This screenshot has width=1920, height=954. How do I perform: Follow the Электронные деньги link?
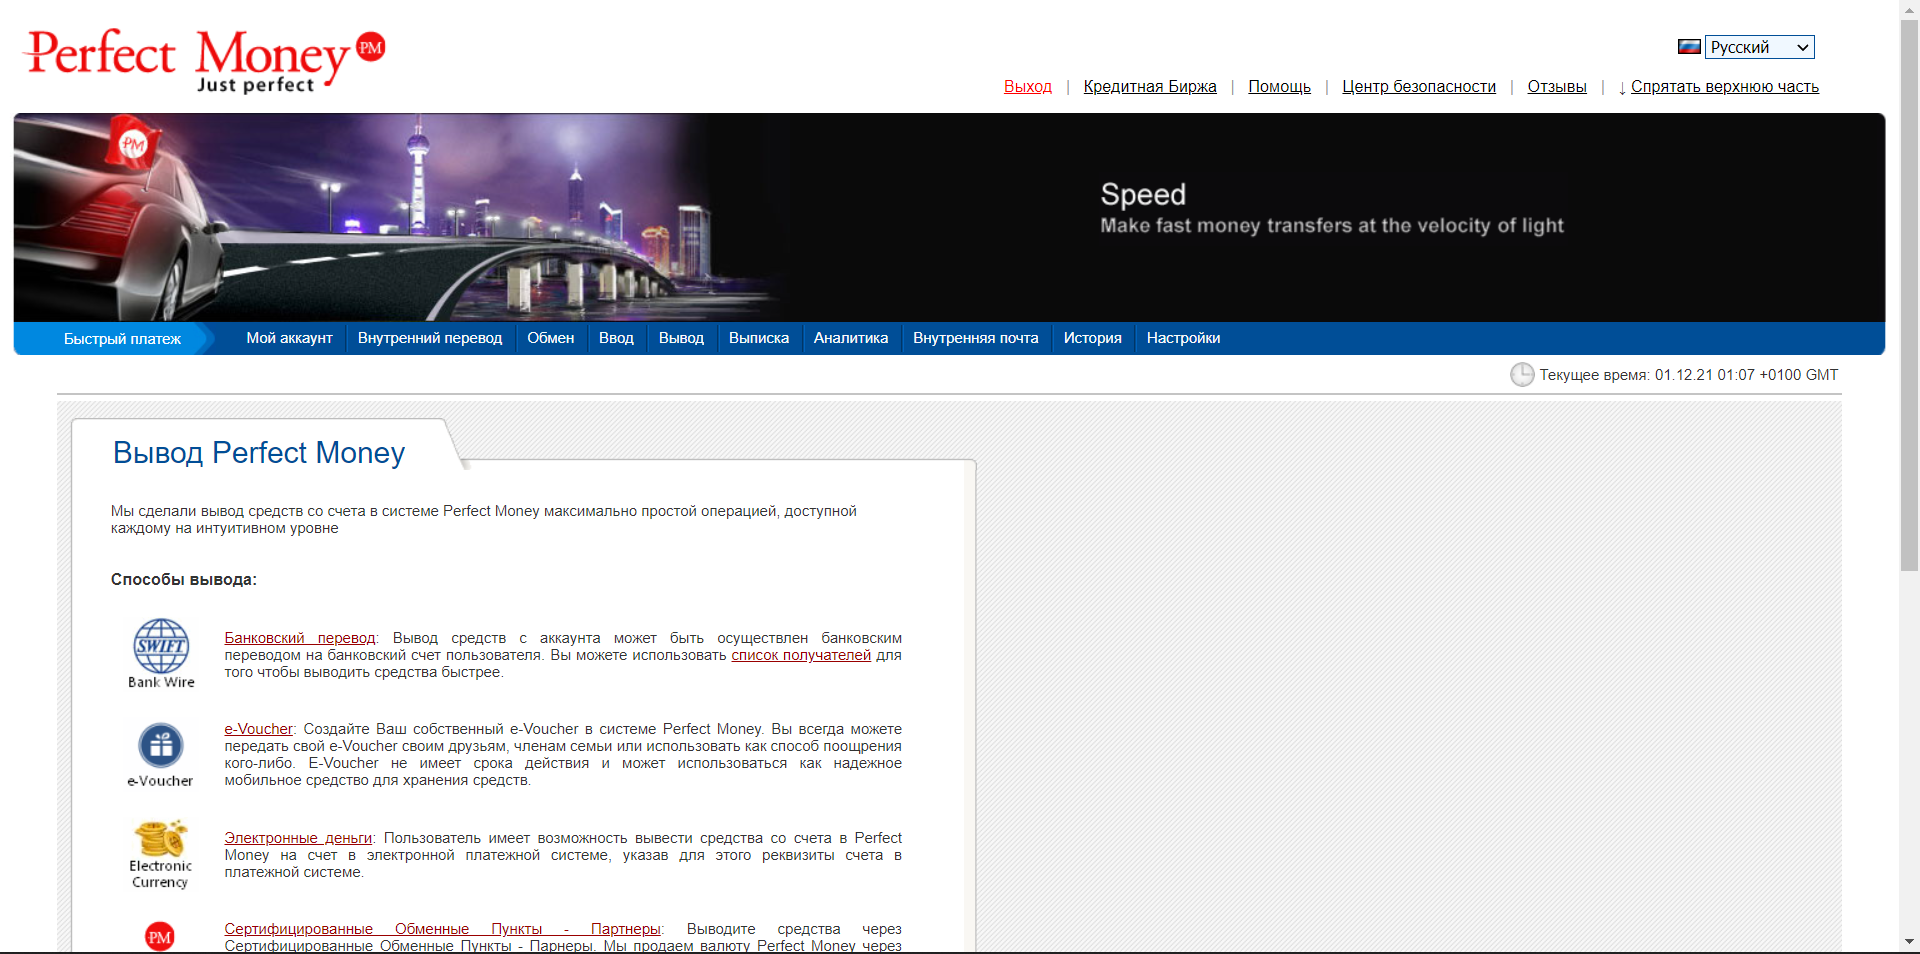pyautogui.click(x=298, y=838)
